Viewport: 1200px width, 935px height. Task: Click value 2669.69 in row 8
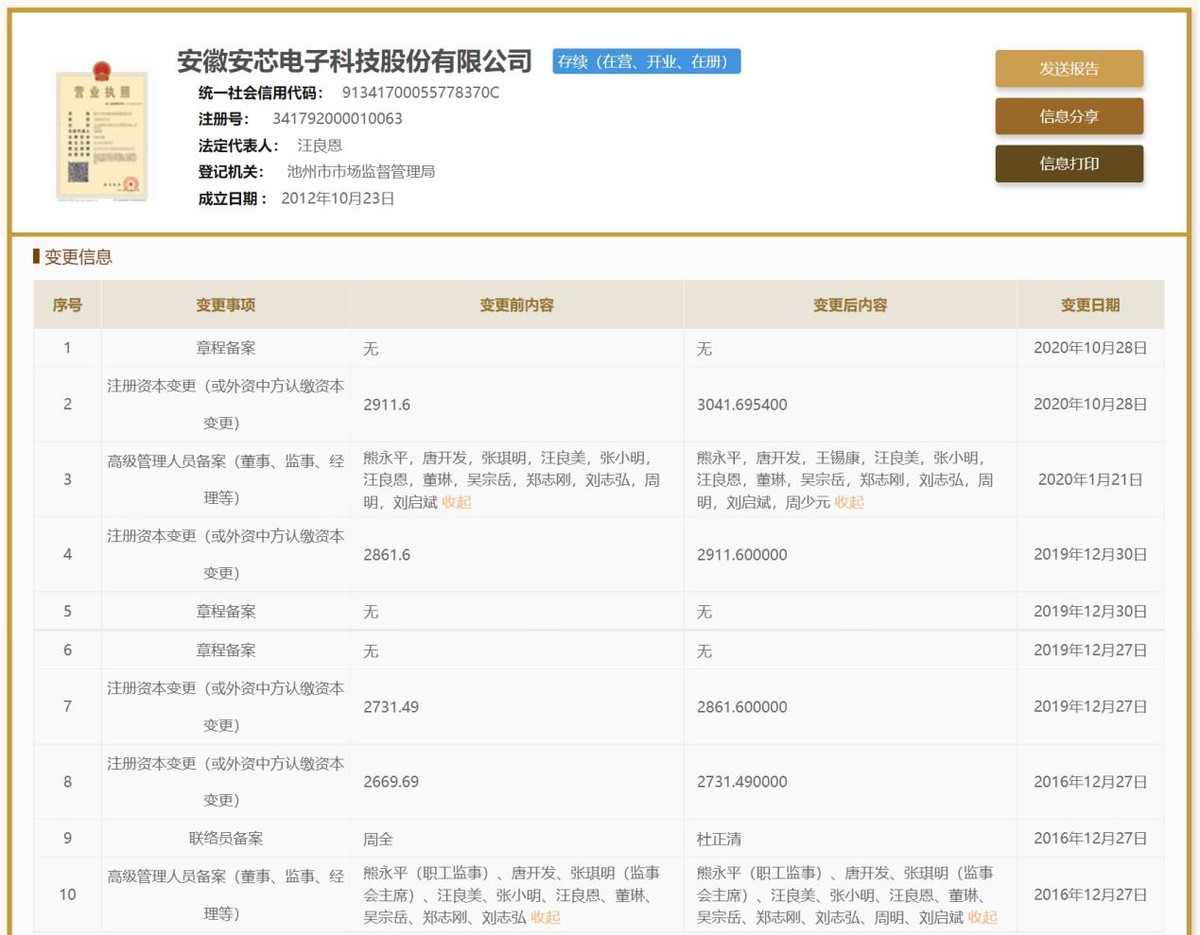pos(391,782)
